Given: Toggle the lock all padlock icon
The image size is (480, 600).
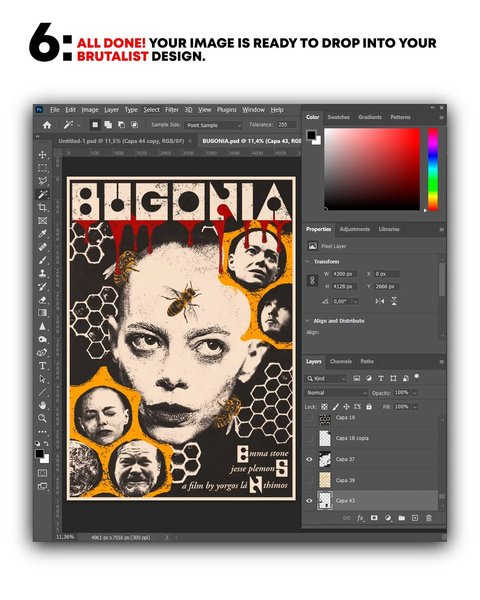Looking at the screenshot, I should (x=369, y=407).
